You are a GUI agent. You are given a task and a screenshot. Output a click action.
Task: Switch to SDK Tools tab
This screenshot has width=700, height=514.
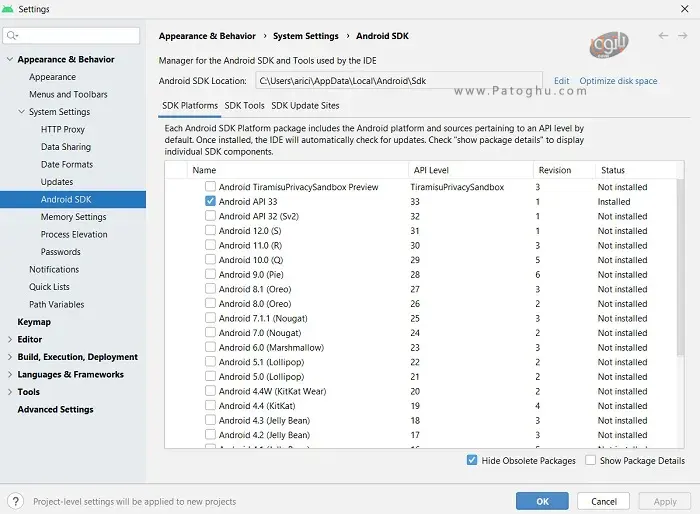point(244,106)
